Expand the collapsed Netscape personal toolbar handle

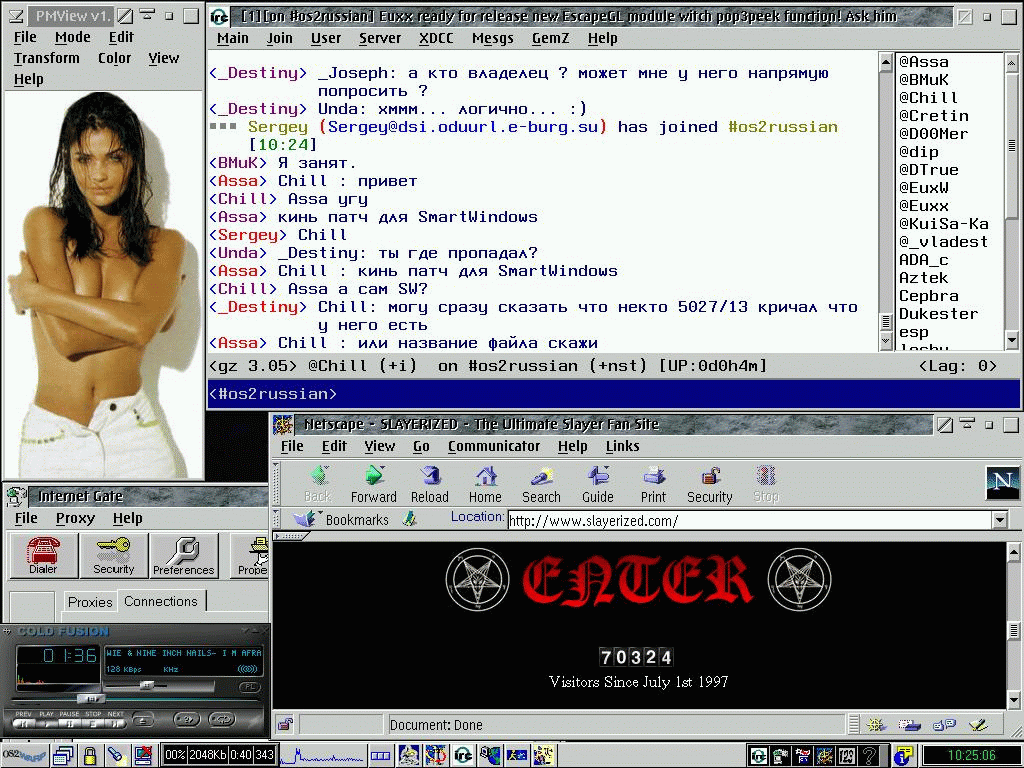pos(292,536)
